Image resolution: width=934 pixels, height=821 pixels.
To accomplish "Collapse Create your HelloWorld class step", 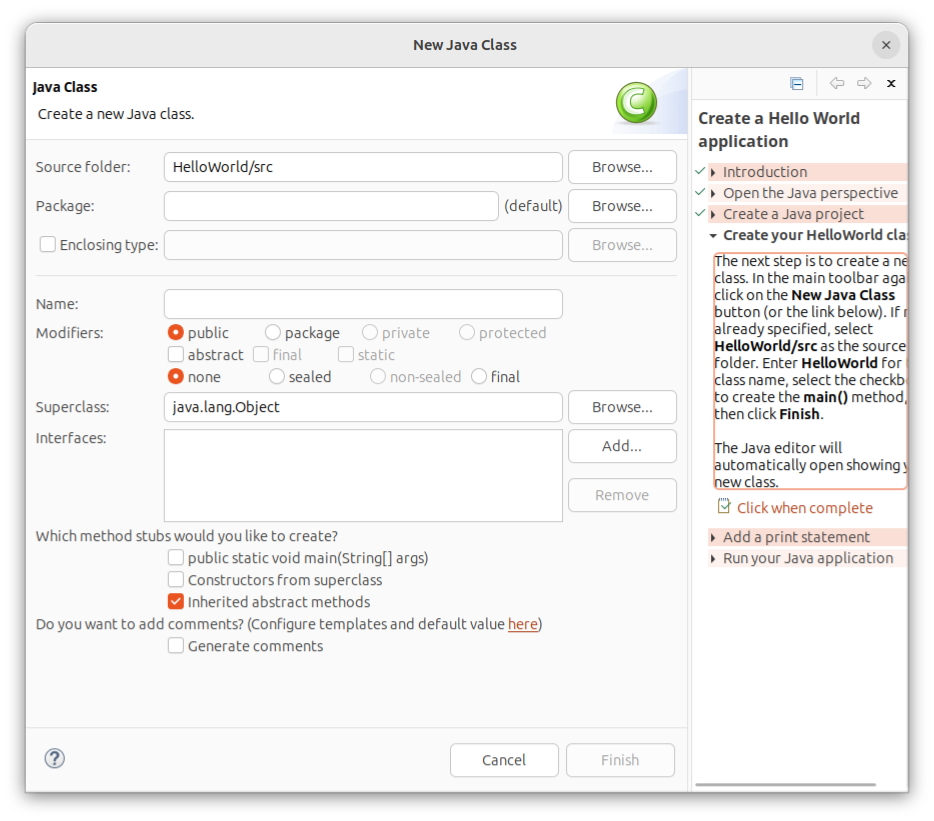I will click(713, 235).
